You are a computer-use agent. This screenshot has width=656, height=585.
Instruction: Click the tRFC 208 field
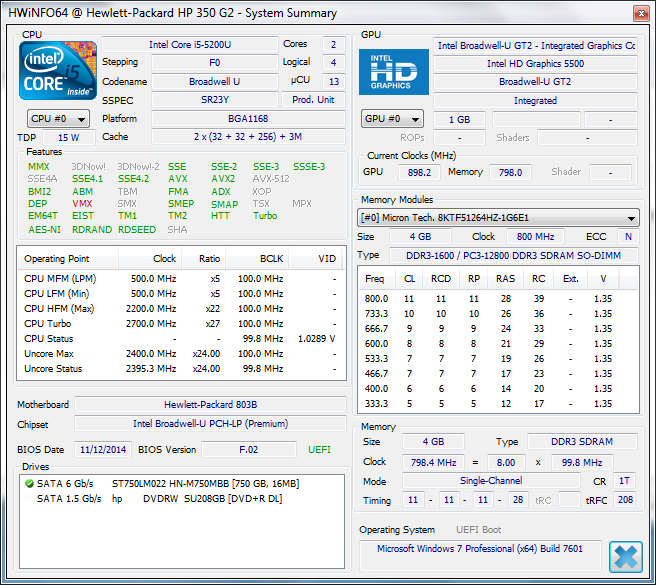click(x=625, y=500)
